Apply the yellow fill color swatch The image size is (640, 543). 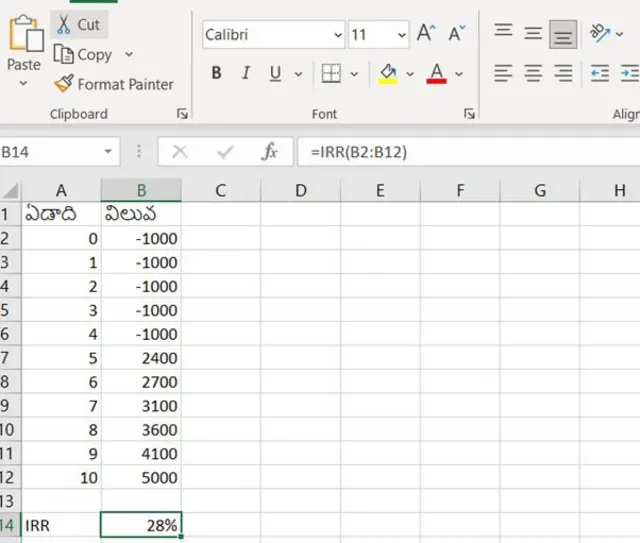point(389,74)
